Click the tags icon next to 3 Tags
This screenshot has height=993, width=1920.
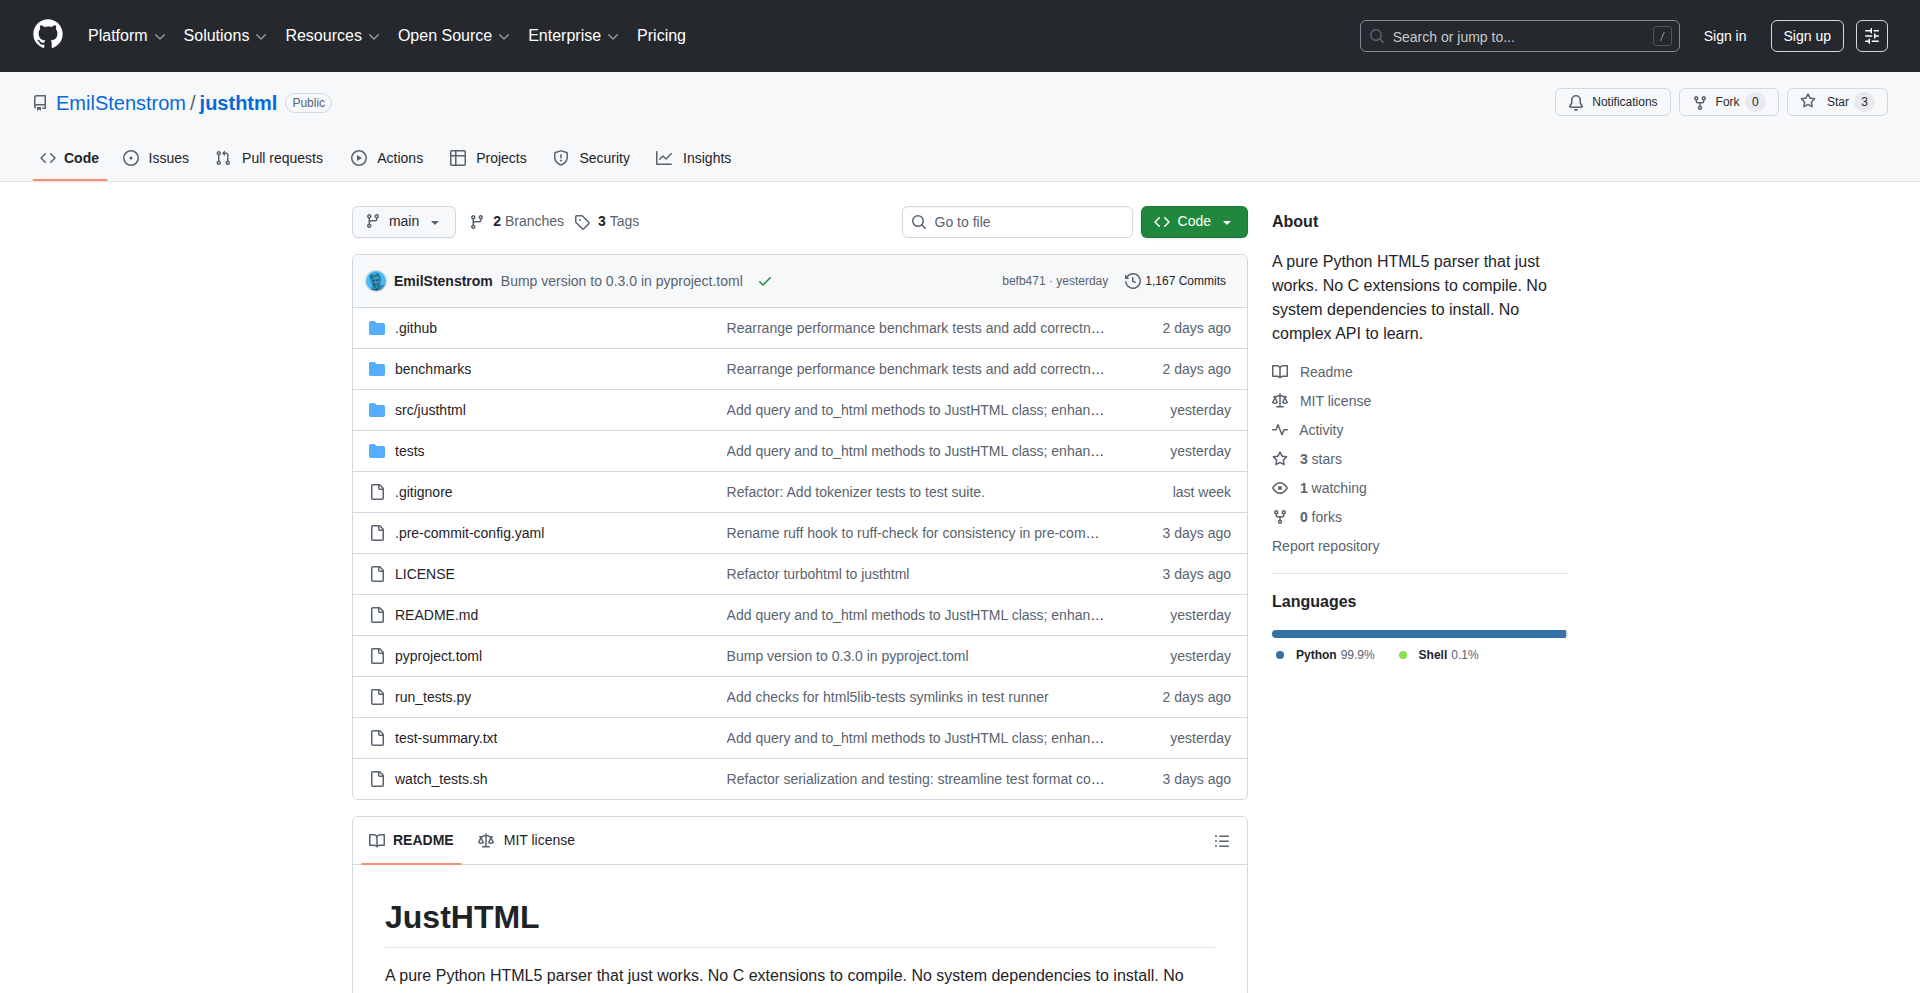[582, 222]
